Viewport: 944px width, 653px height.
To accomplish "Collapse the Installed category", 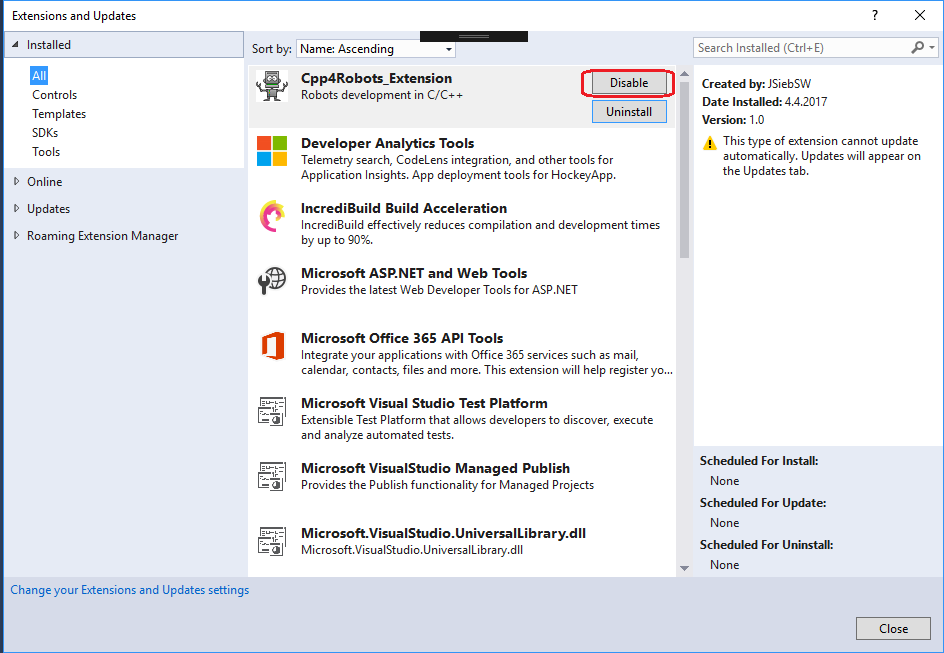I will 16,44.
